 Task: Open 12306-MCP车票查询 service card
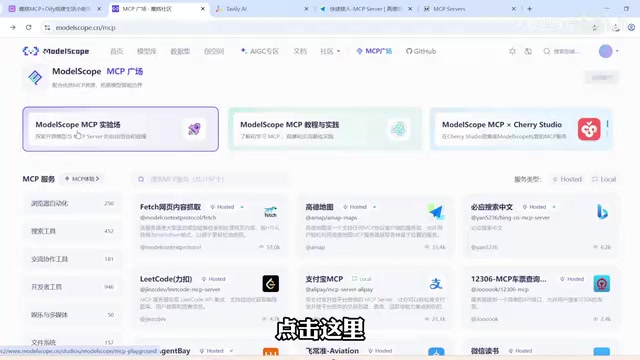click(541, 298)
